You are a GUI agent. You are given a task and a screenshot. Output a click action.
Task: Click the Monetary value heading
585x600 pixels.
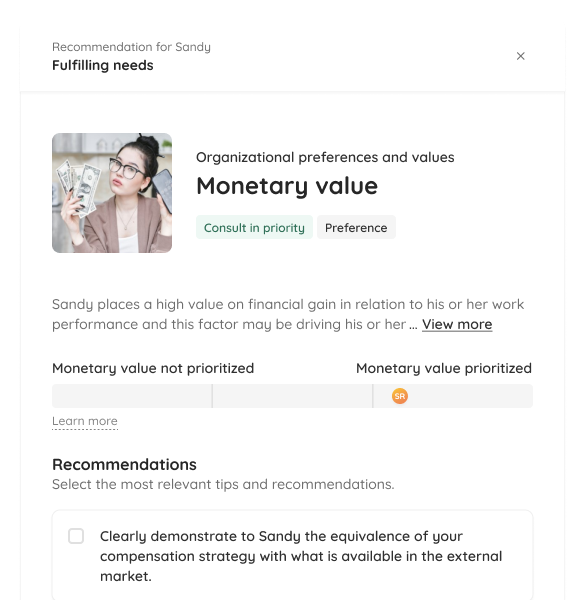[287, 186]
